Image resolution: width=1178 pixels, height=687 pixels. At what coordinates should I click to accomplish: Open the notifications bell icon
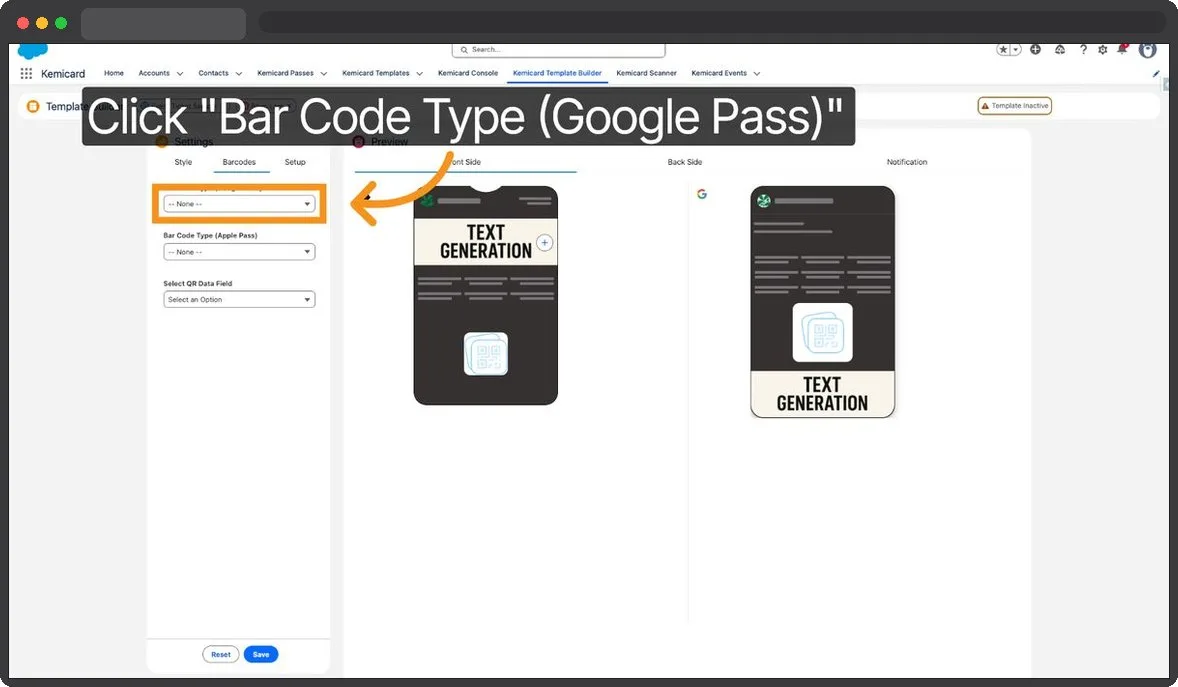pyautogui.click(x=1122, y=50)
